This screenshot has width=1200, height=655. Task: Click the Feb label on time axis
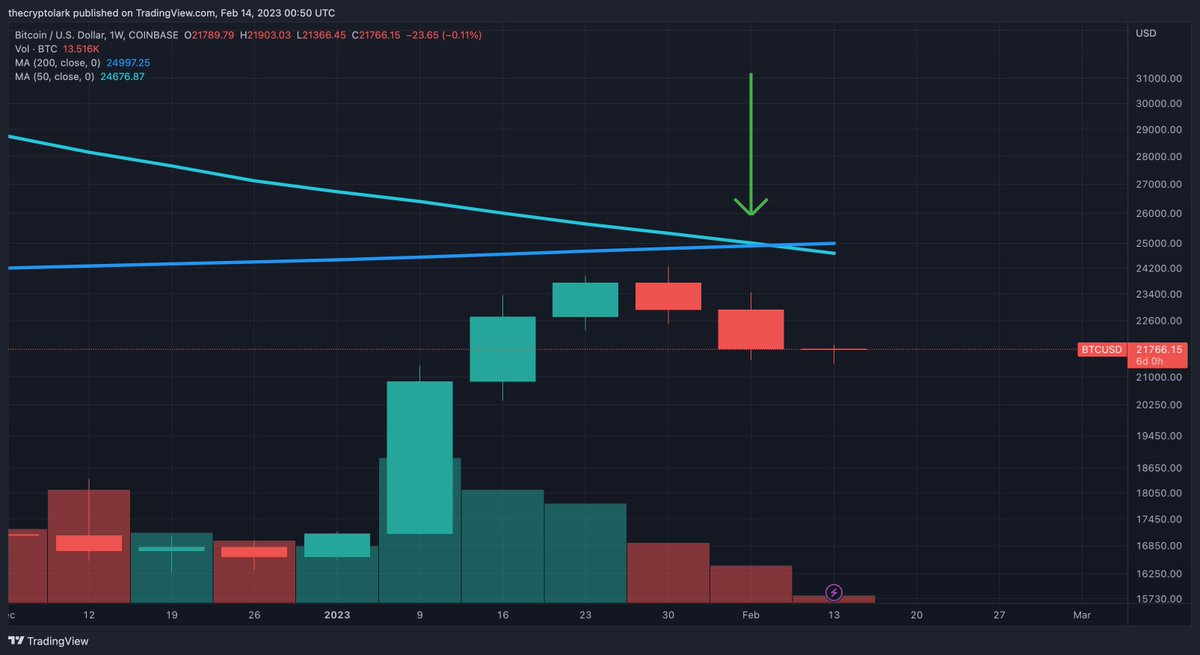(751, 616)
